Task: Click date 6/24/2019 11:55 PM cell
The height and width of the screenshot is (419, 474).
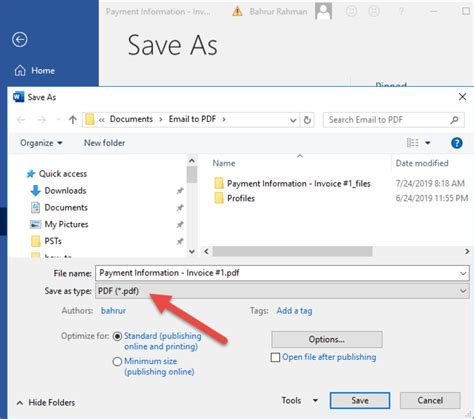Action: point(432,198)
